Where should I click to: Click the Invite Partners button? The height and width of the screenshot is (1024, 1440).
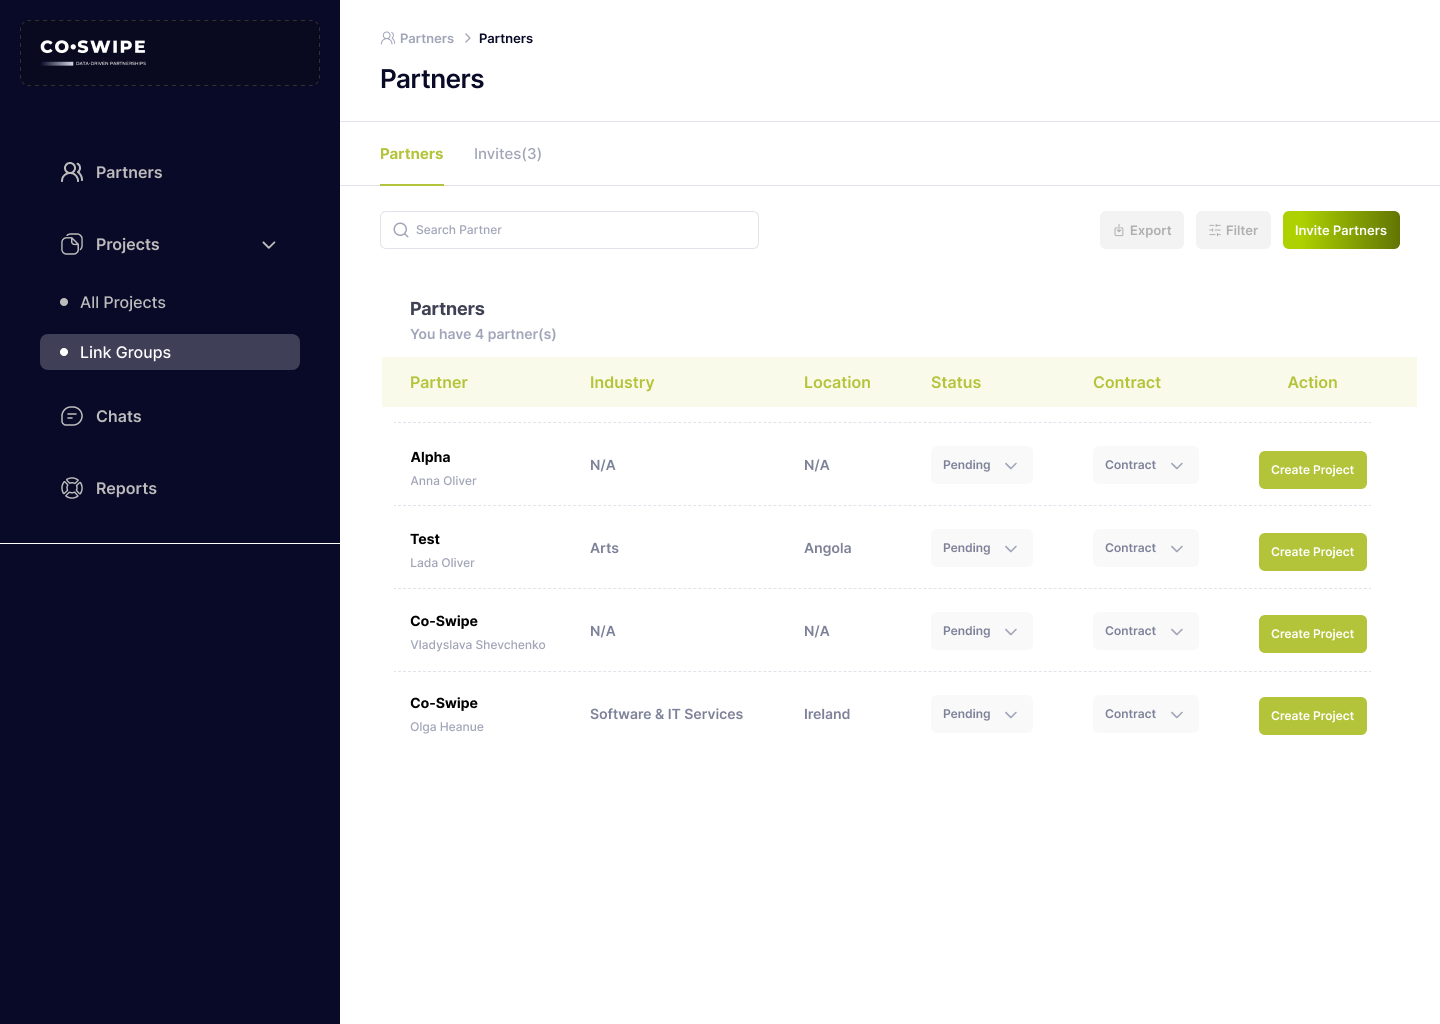tap(1340, 230)
